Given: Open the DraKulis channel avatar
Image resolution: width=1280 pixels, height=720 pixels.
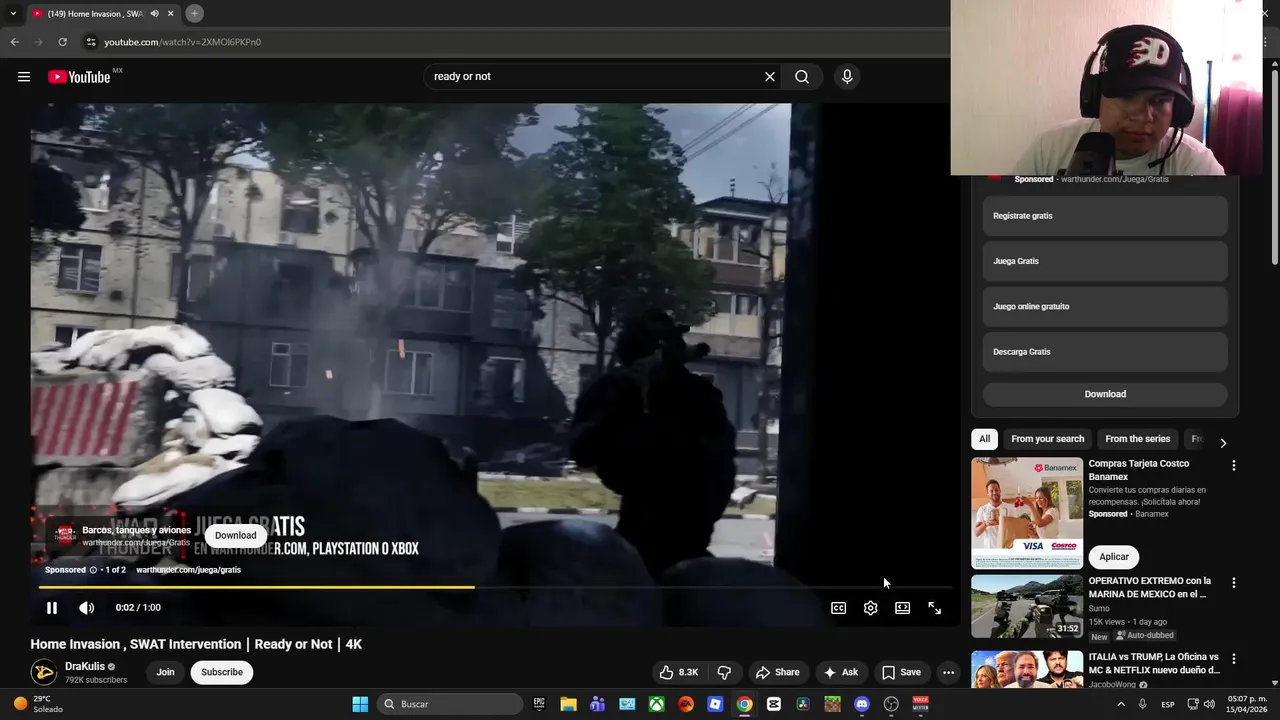Looking at the screenshot, I should (43, 672).
